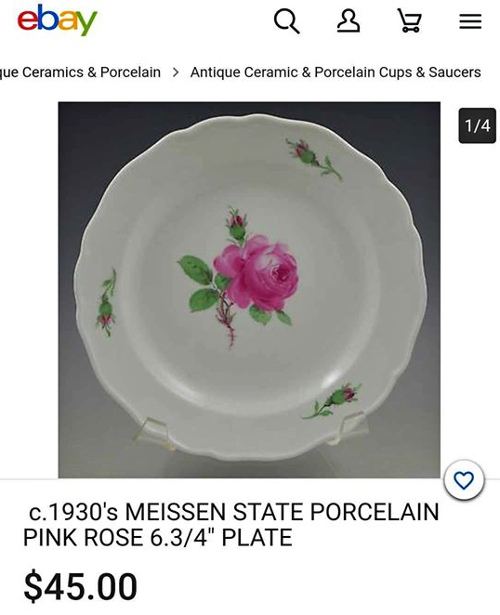Open the eBay home logo
This screenshot has width=500, height=615.
pos(57,20)
